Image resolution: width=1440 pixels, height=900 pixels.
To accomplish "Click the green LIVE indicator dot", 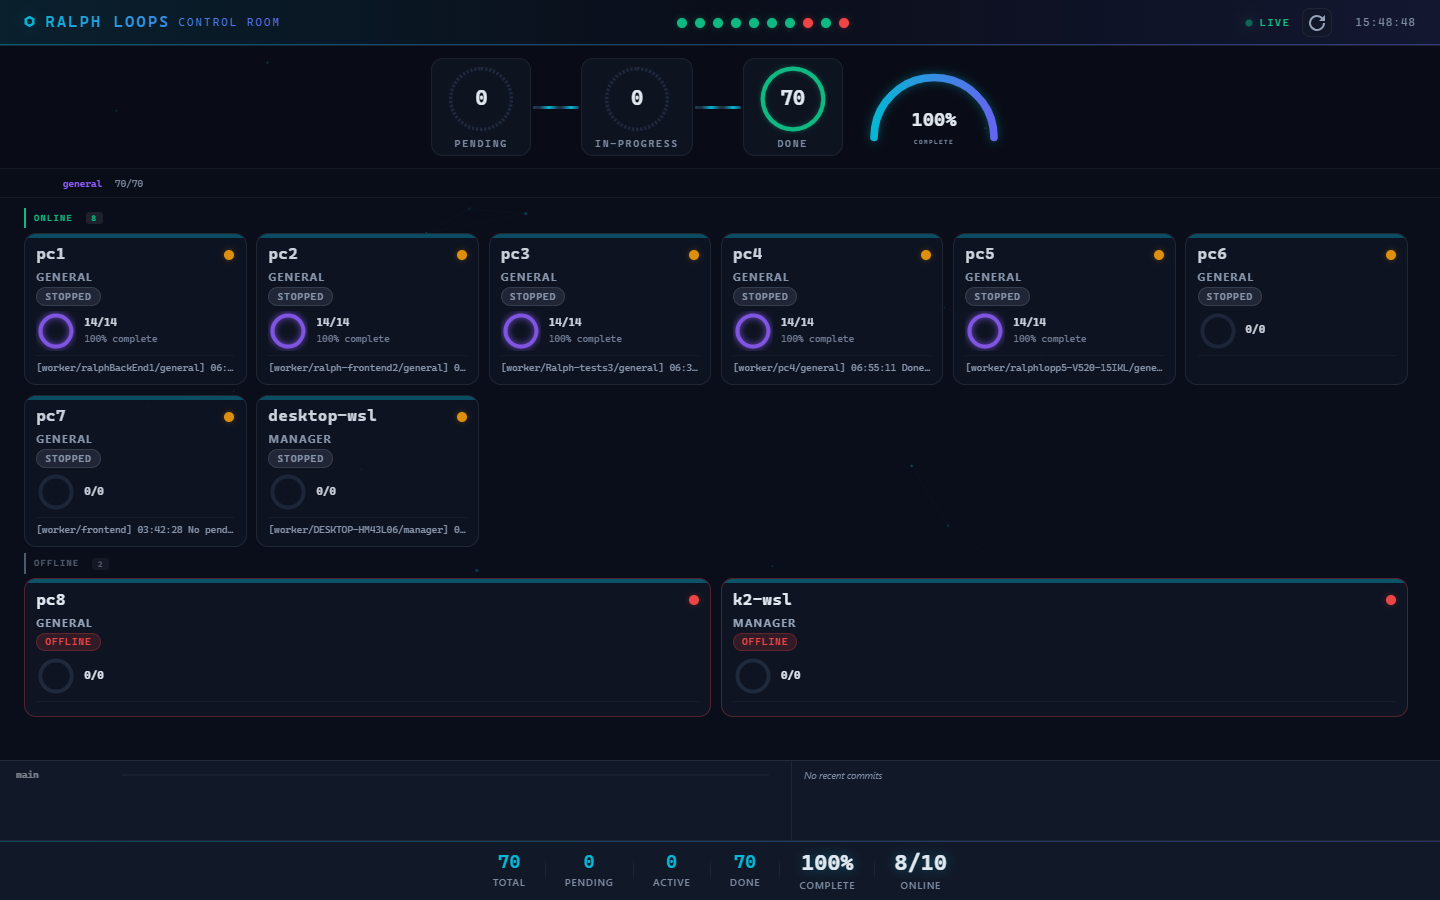I will tap(1249, 23).
